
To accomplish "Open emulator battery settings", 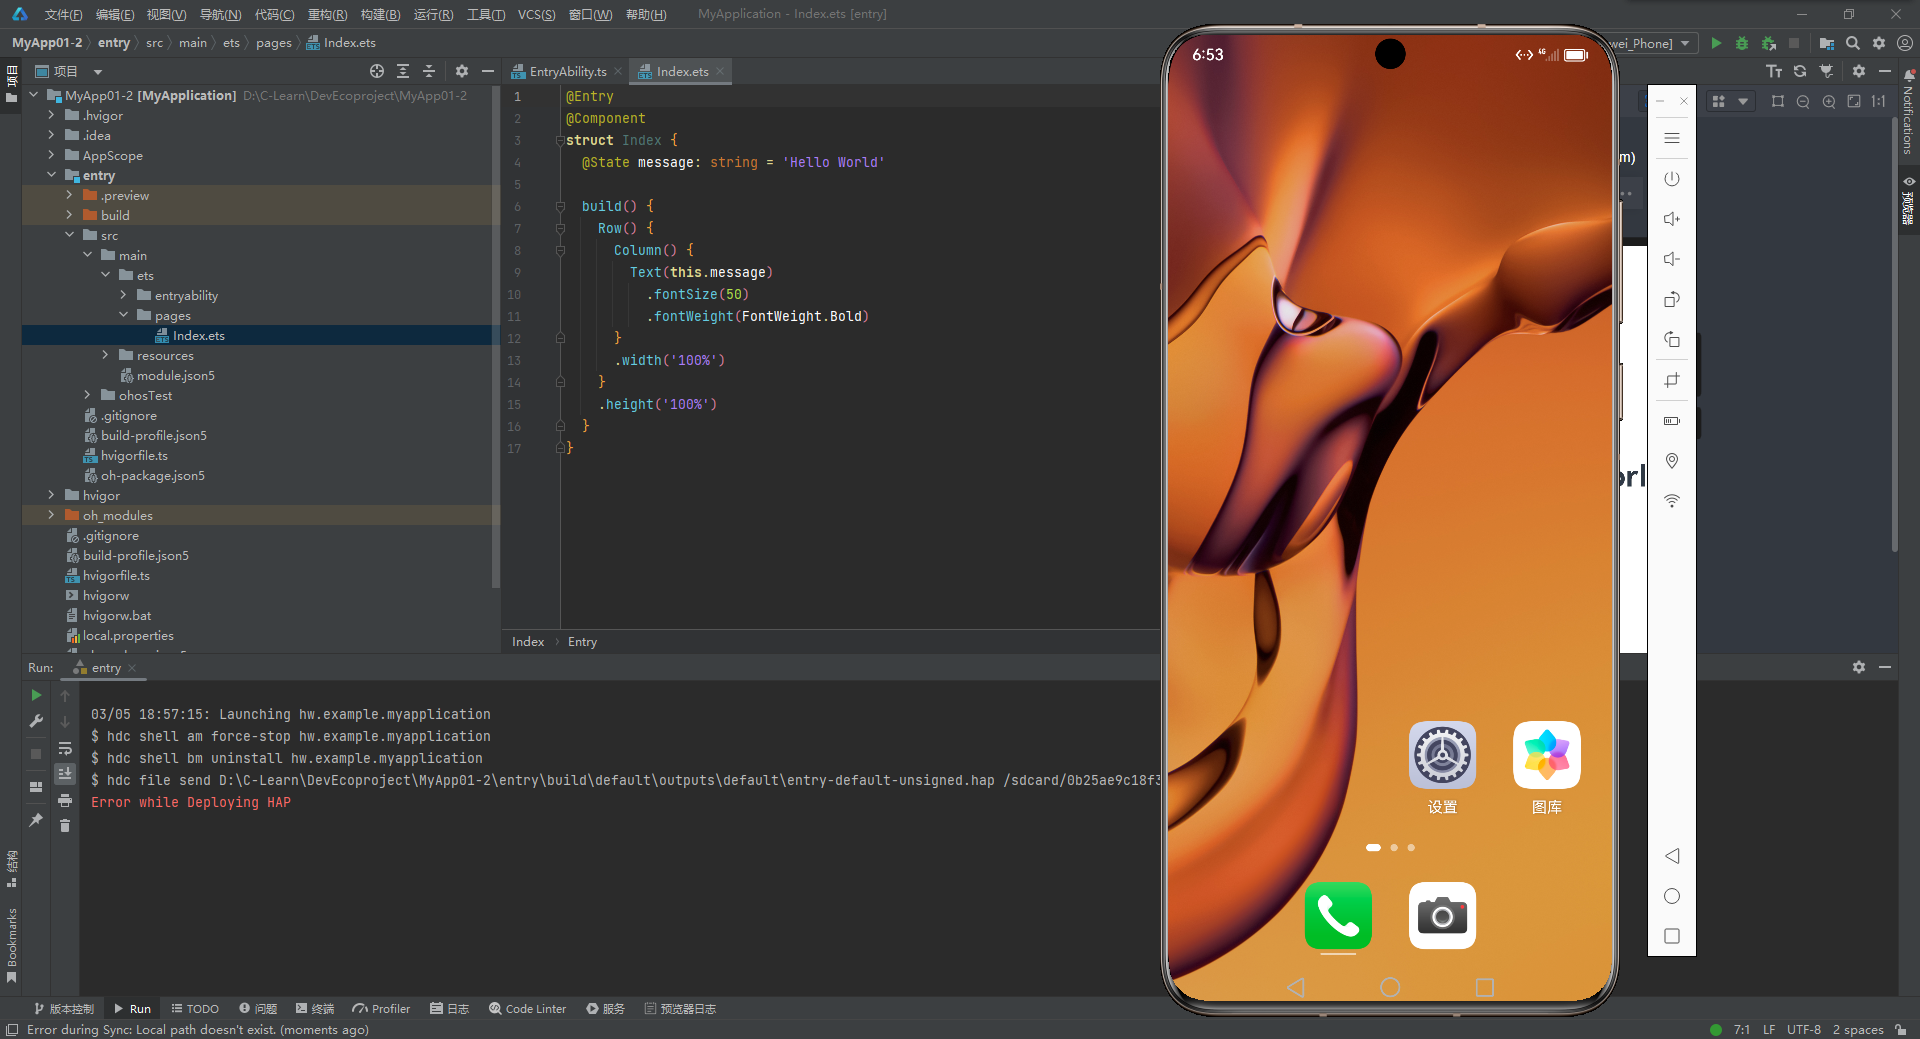I will 1672,421.
